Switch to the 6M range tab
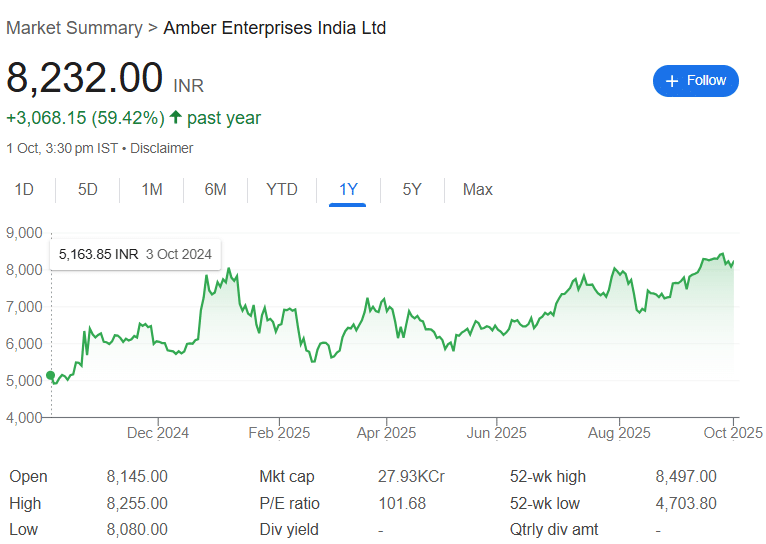This screenshot has width=766, height=544. pos(215,189)
